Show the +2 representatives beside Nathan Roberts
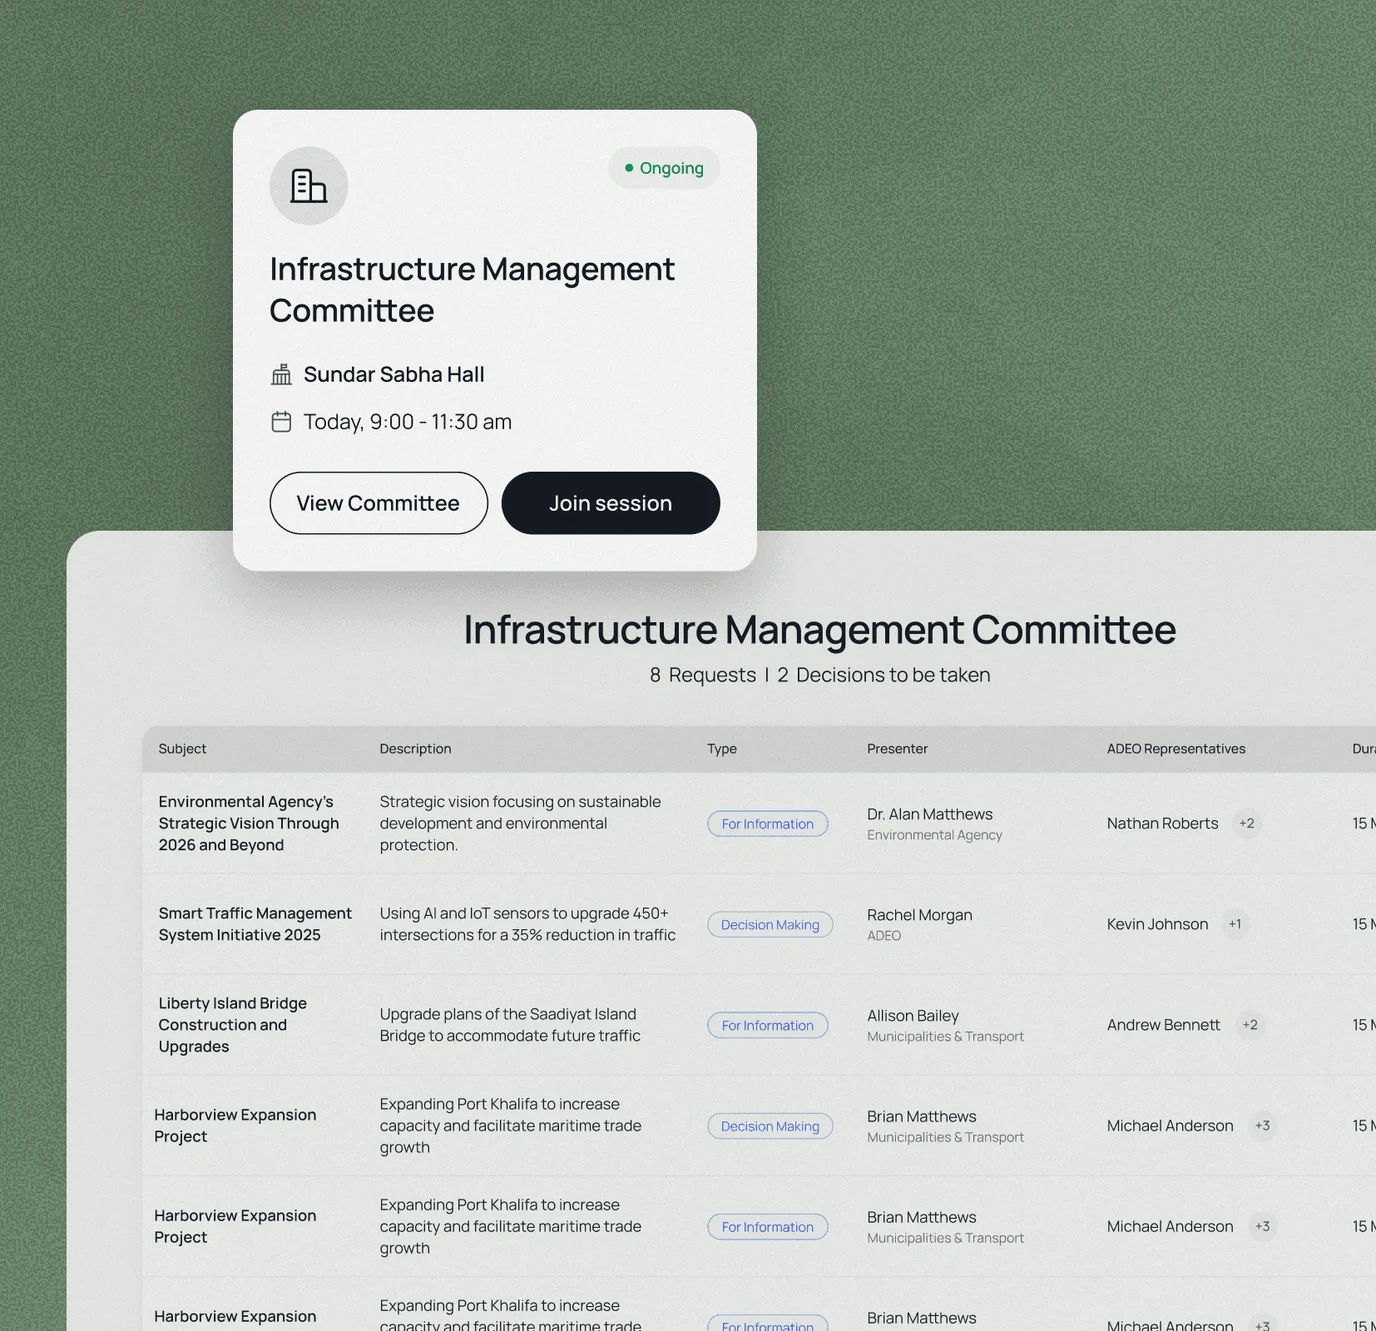 (x=1247, y=823)
